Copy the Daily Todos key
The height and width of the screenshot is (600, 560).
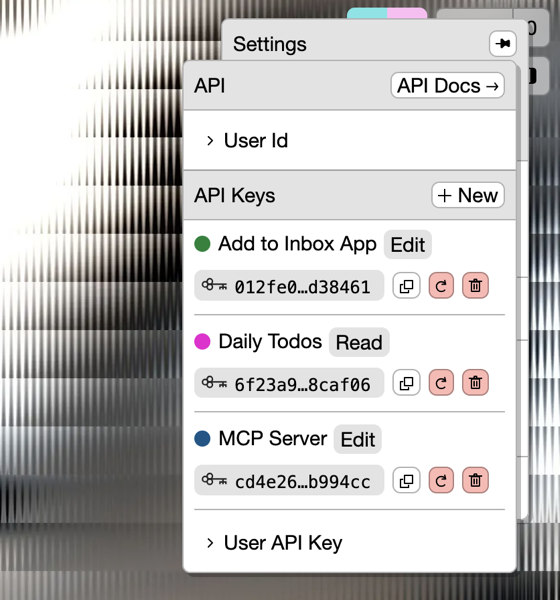tap(407, 383)
